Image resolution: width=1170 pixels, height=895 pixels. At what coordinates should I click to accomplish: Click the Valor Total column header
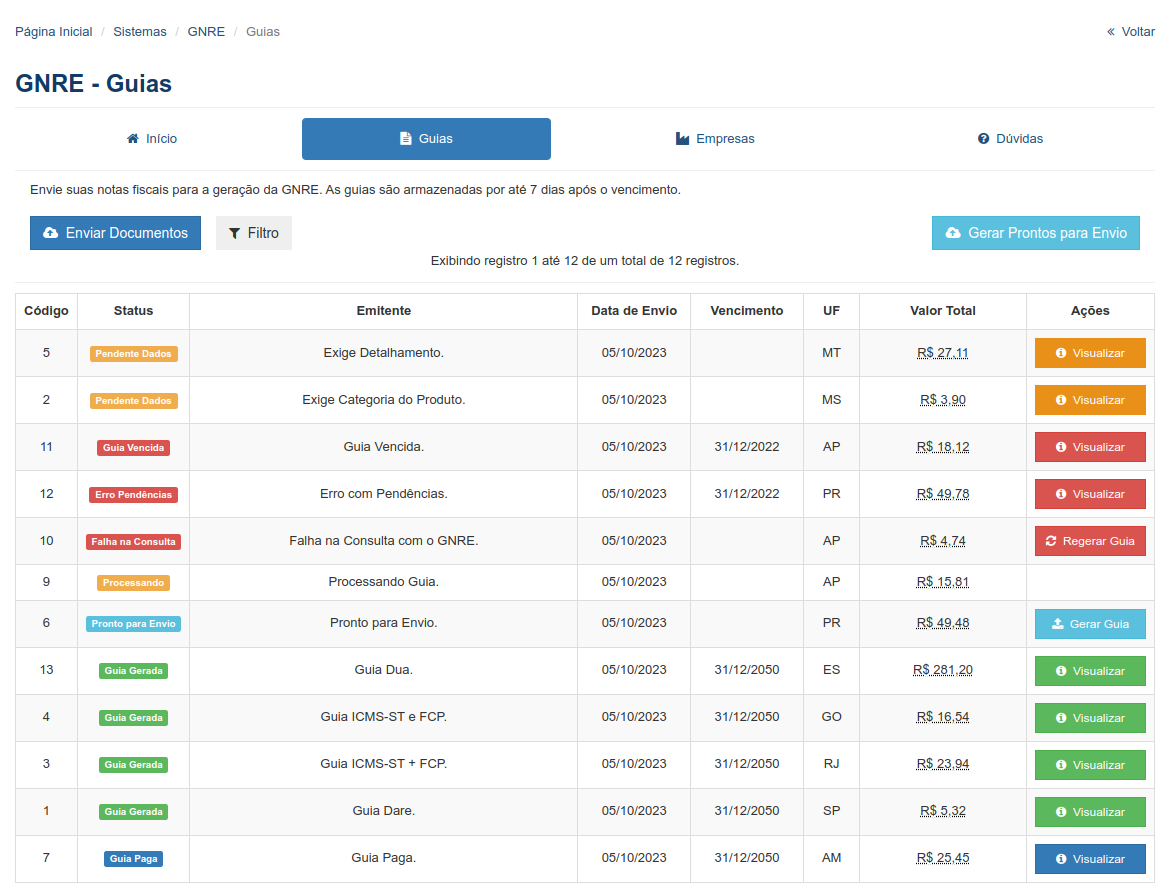pos(943,311)
